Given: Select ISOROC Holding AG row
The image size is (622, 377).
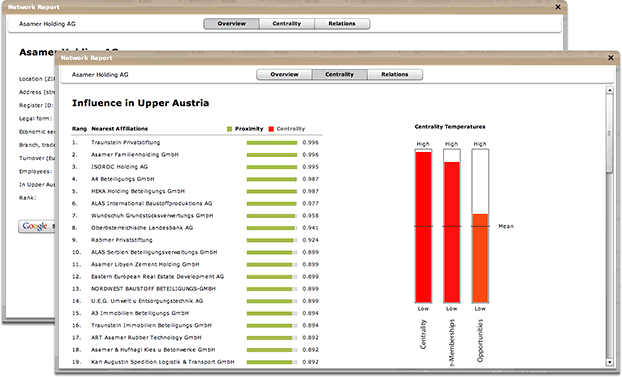Looking at the screenshot, I should pyautogui.click(x=196, y=167).
